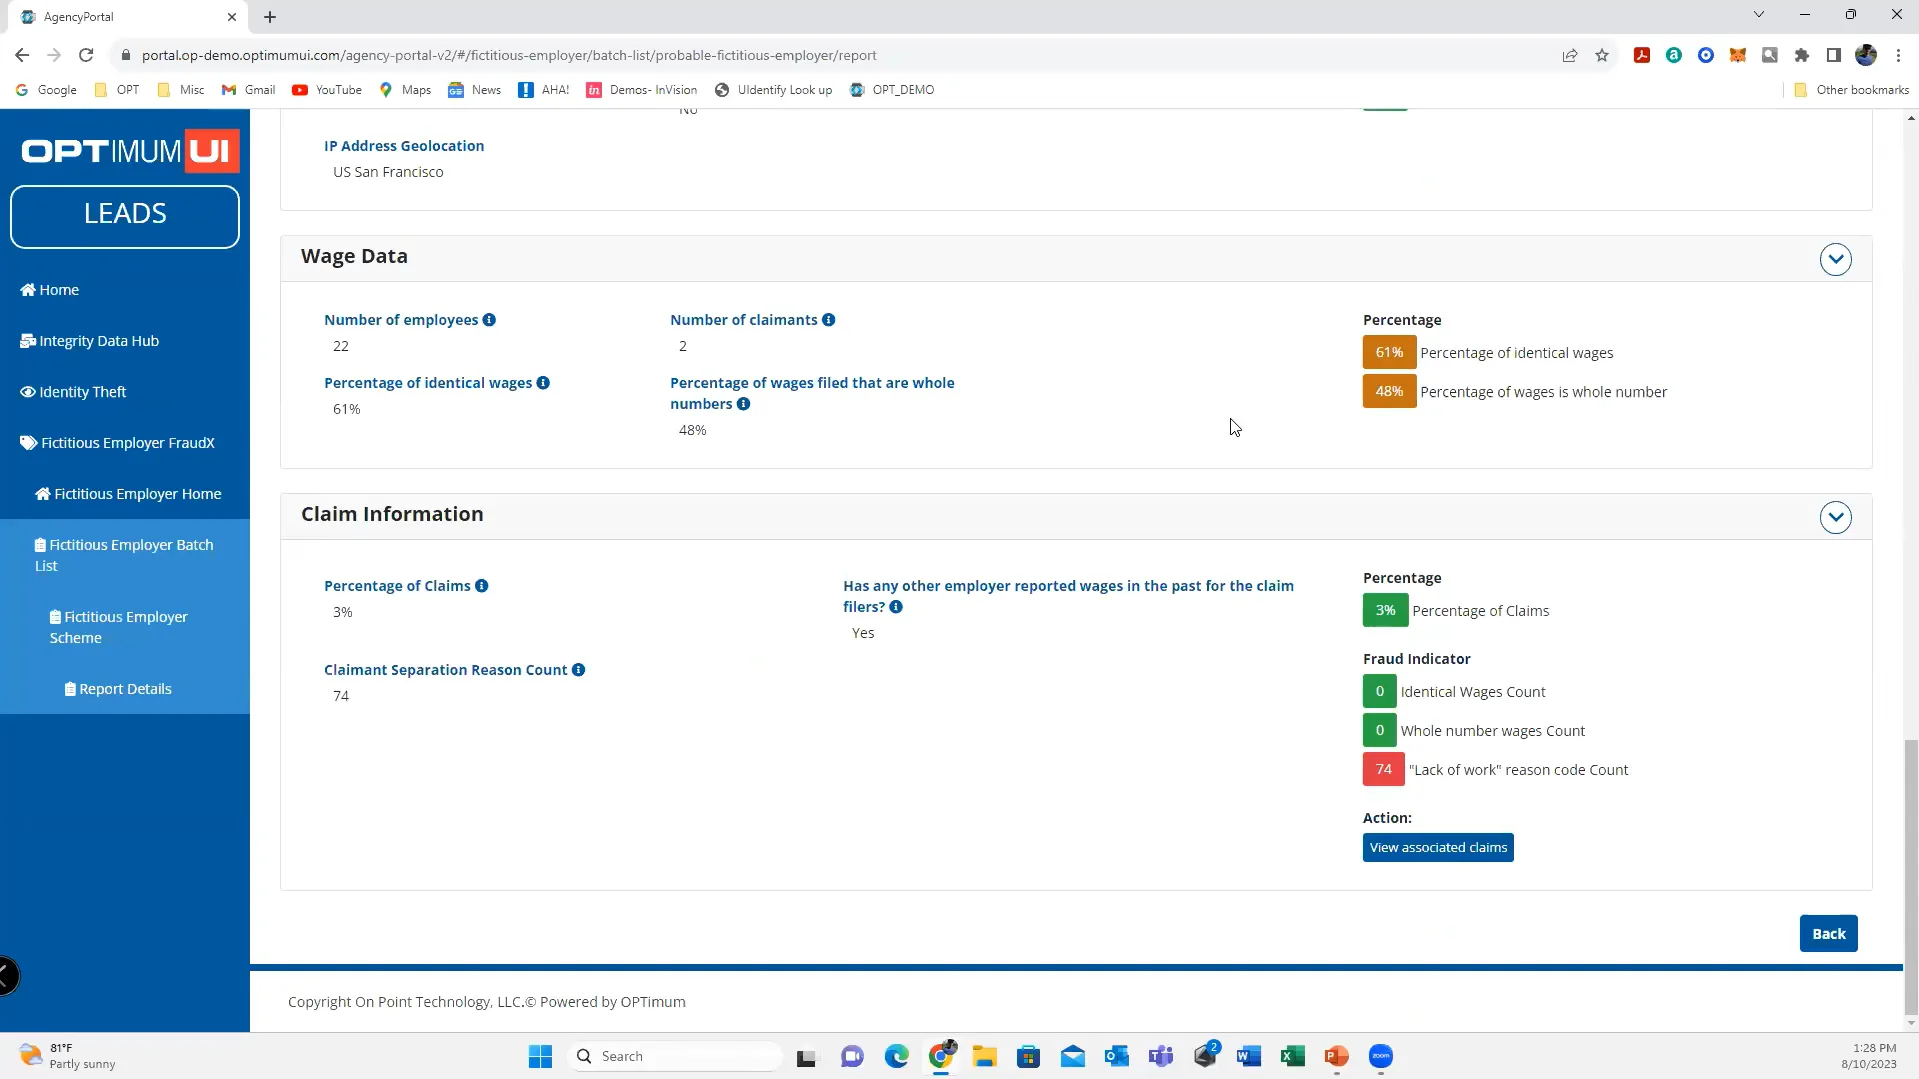Click the address bar URL
The image size is (1919, 1079).
coord(509,55)
